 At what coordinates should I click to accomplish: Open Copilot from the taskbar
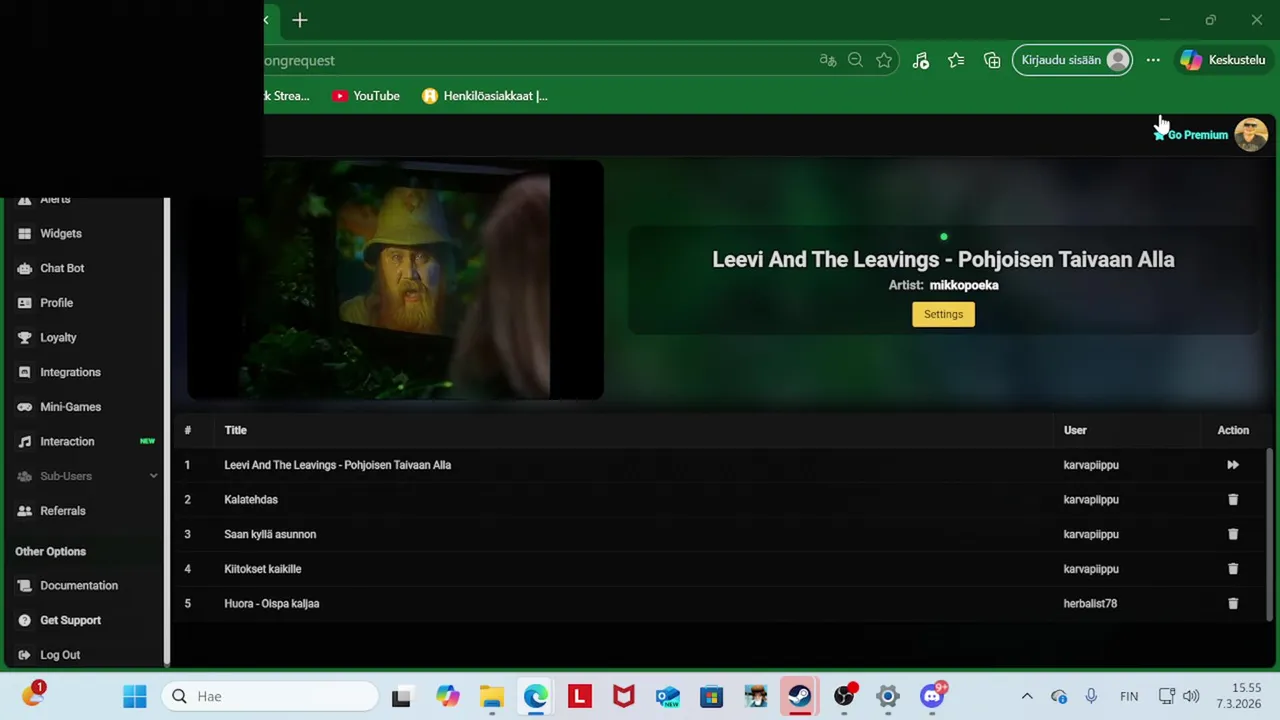[447, 696]
